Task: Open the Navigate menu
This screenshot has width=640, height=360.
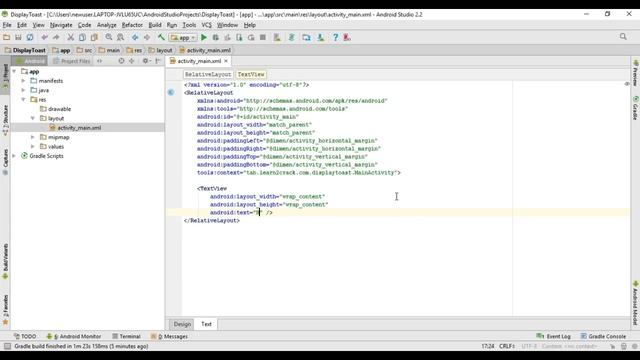Action: click(x=61, y=25)
